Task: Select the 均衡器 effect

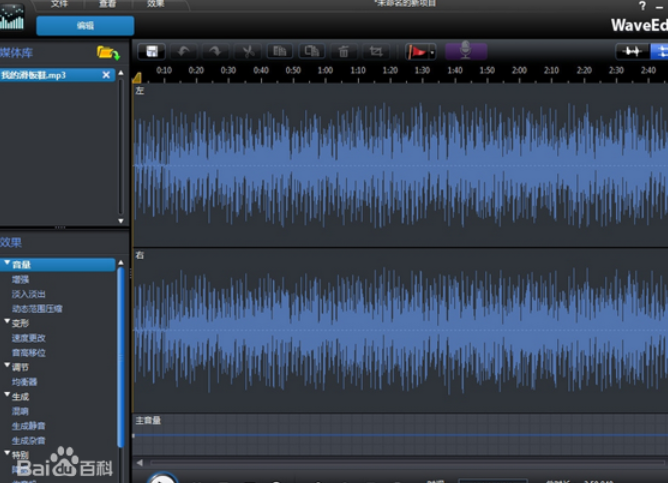Action: 24,382
